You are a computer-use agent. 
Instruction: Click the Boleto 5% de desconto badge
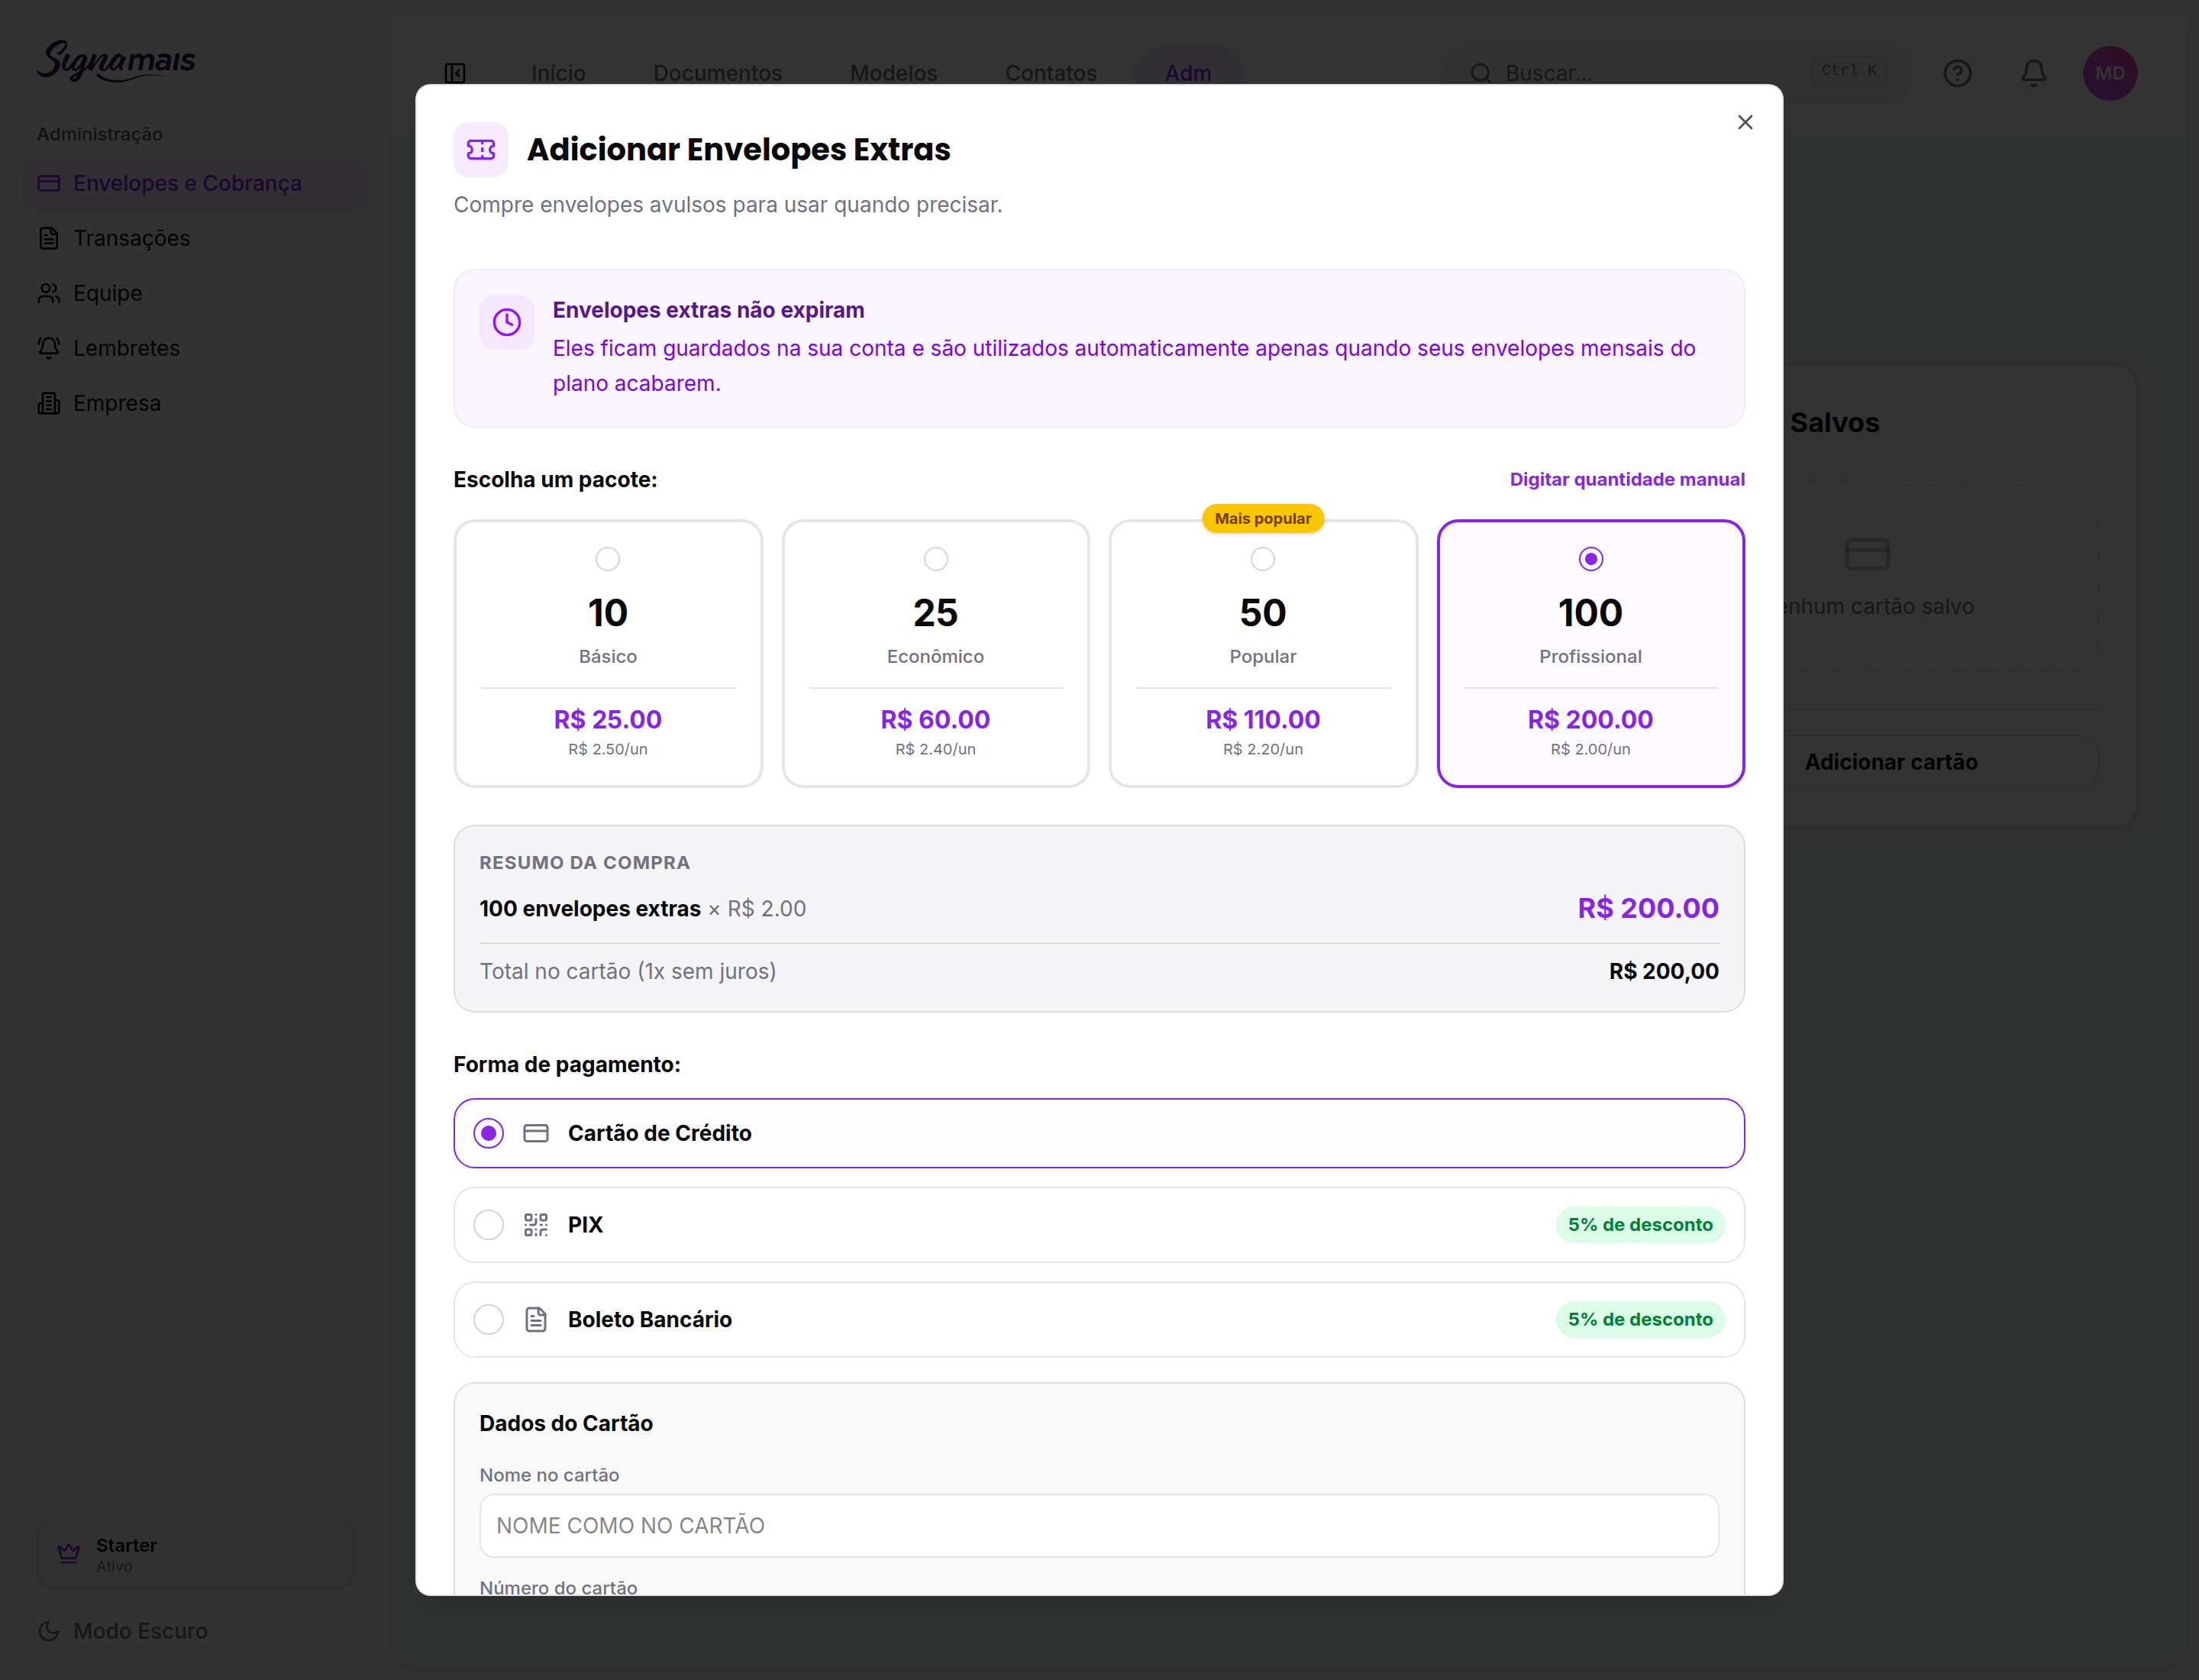[1640, 1320]
